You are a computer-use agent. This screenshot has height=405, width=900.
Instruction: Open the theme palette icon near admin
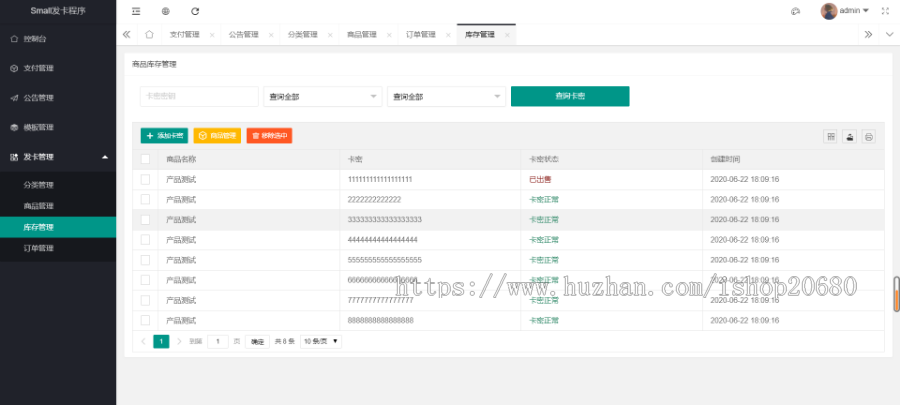pos(796,11)
